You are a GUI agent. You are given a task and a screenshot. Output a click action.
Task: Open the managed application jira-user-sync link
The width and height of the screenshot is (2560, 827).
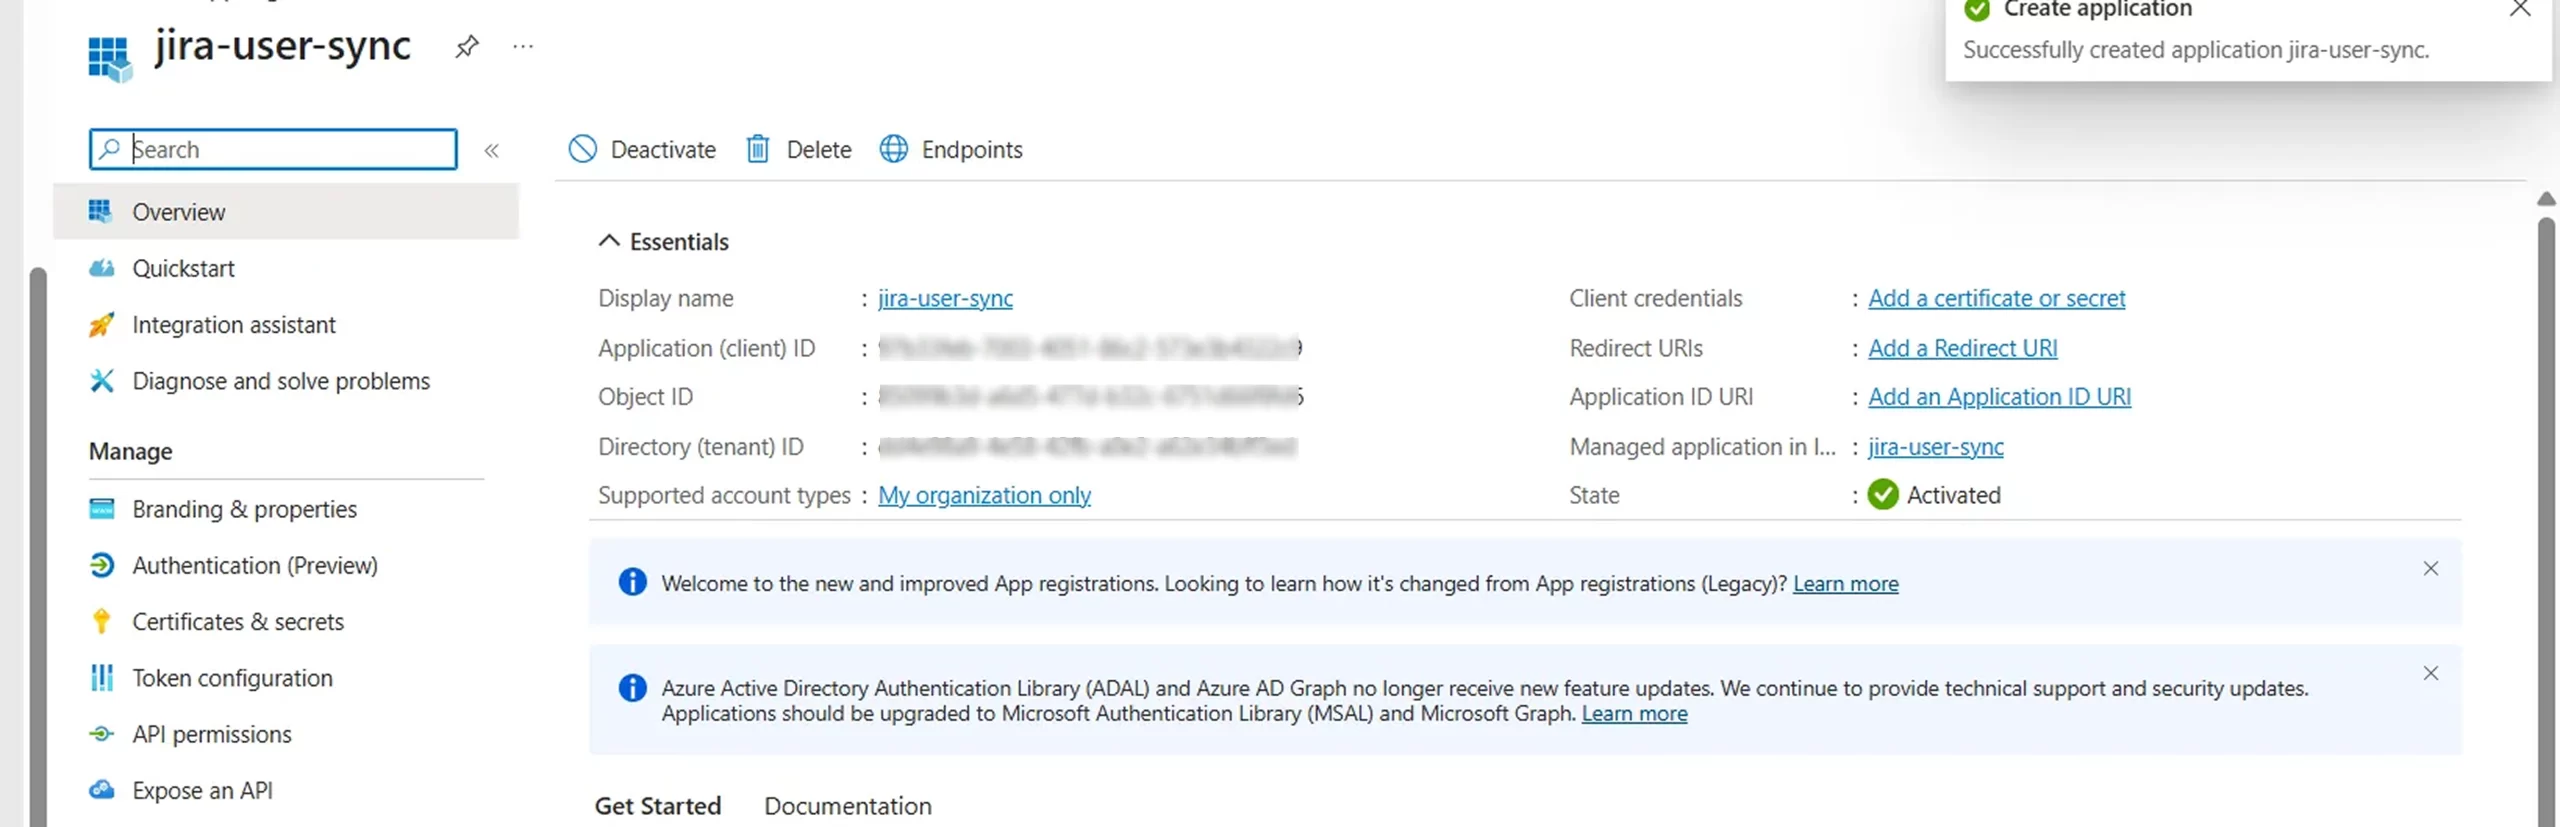[1935, 446]
